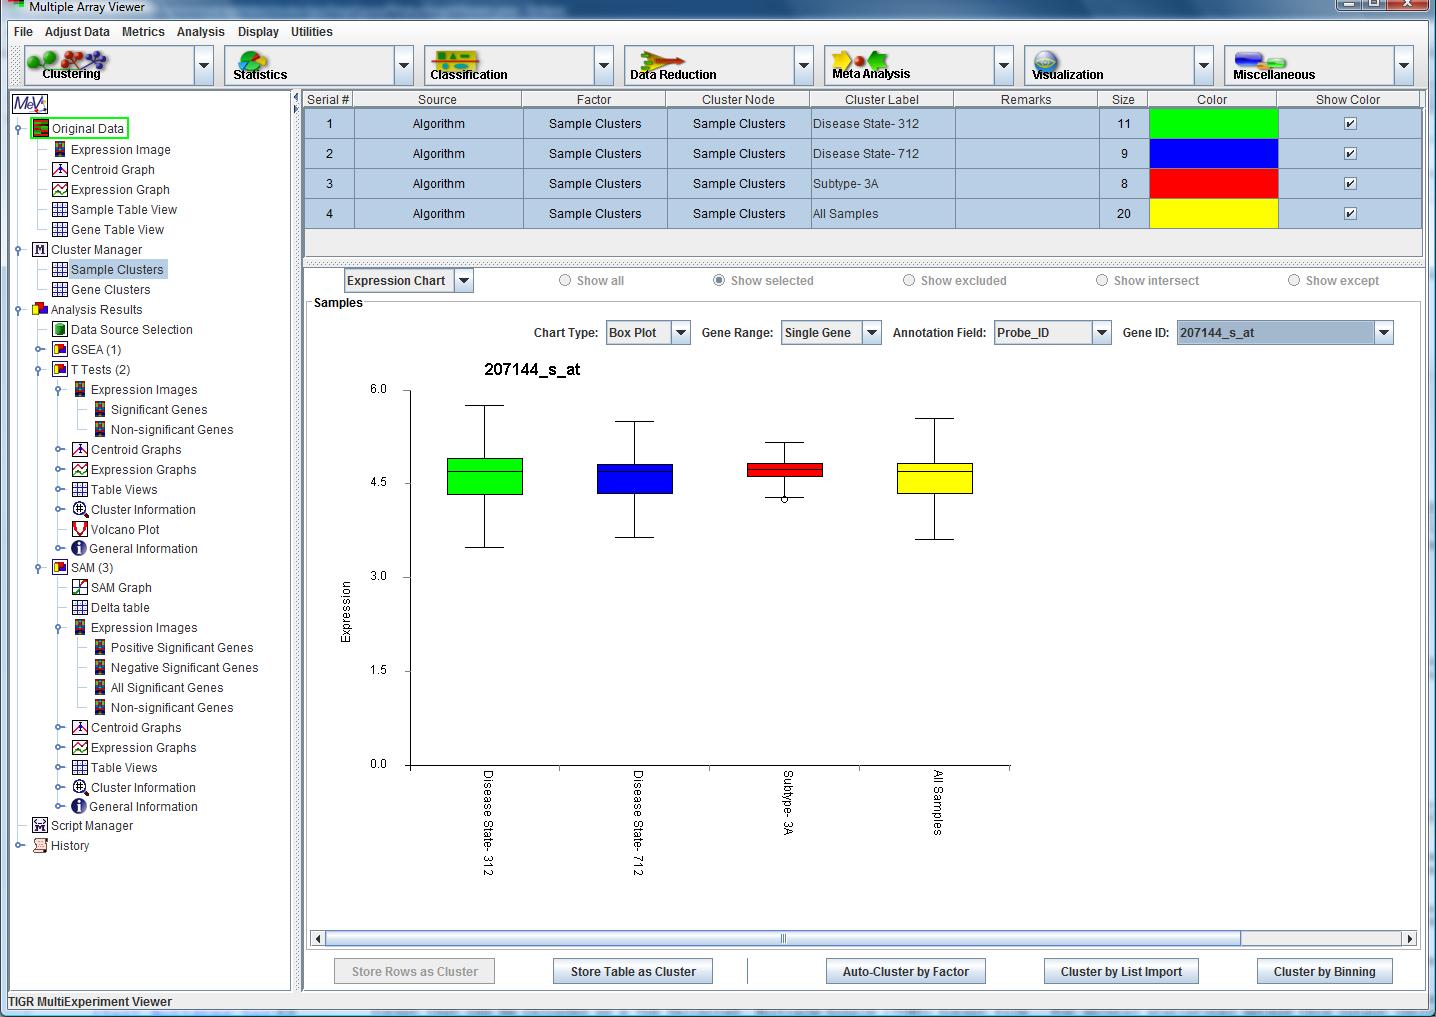Select Gene Clusters in the tree
Viewport: 1436px width, 1017px height.
coord(110,290)
